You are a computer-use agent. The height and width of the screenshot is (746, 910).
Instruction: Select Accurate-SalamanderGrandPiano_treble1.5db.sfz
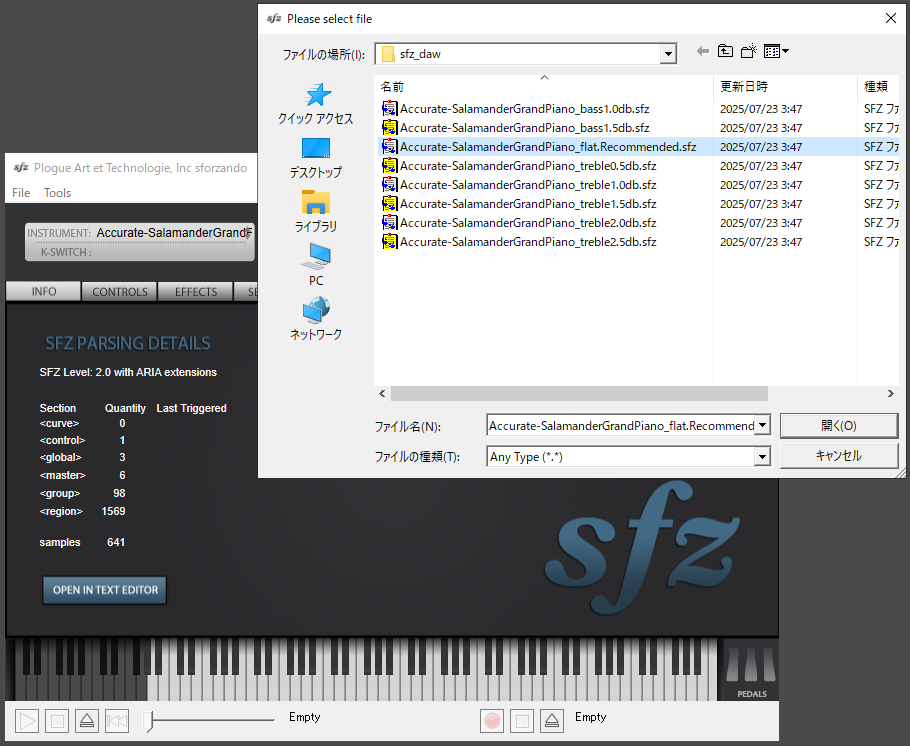click(528, 204)
